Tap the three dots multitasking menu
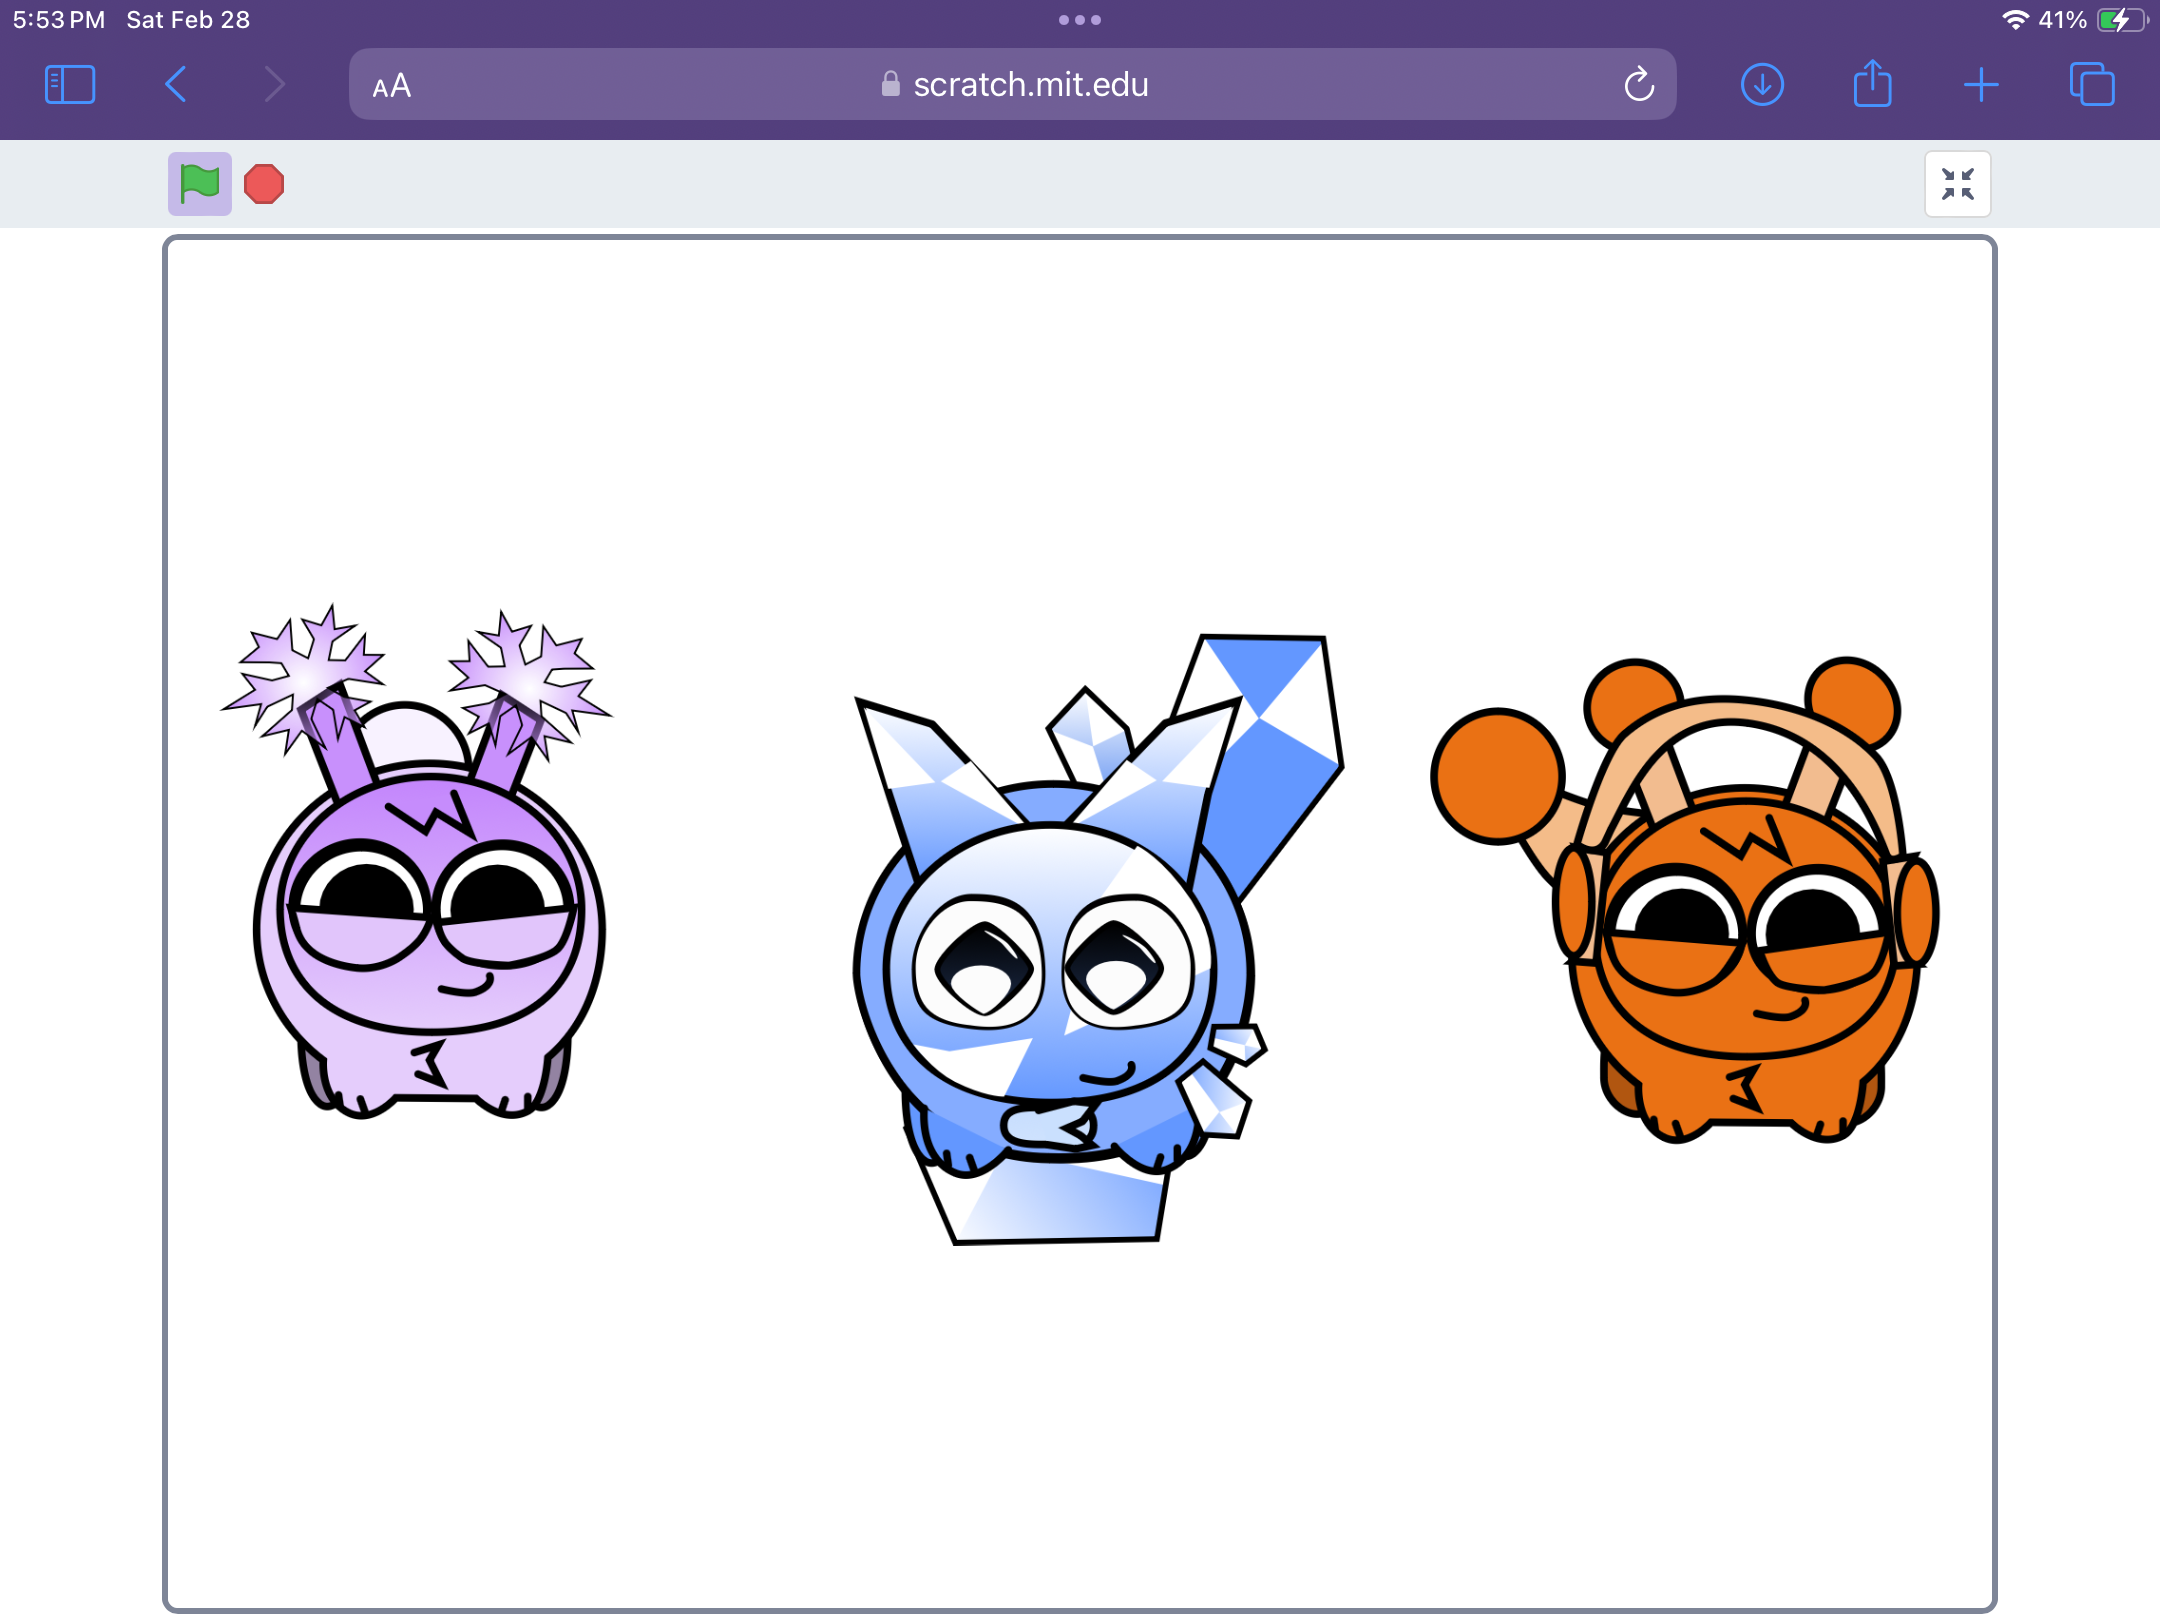This screenshot has height=1620, width=2160. [1079, 20]
